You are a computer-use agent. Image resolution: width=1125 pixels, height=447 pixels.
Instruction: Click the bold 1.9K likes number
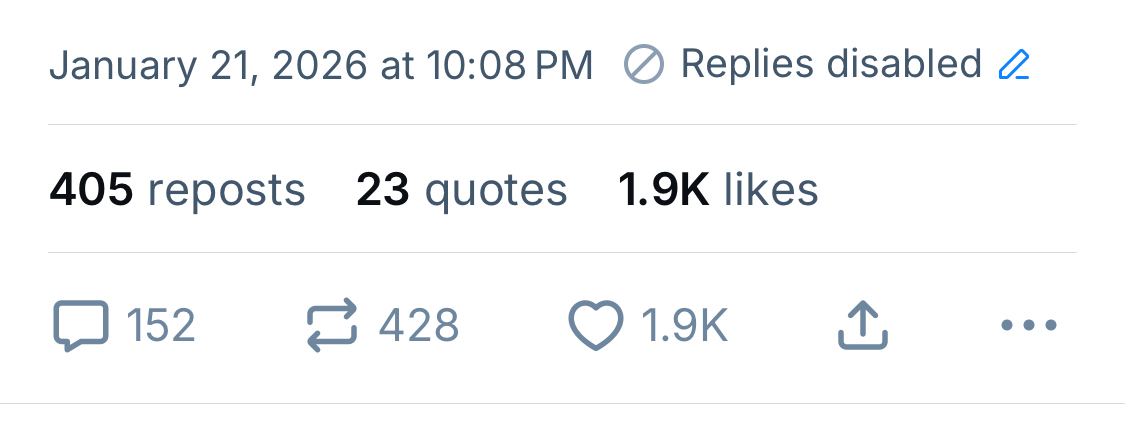pyautogui.click(x=664, y=190)
